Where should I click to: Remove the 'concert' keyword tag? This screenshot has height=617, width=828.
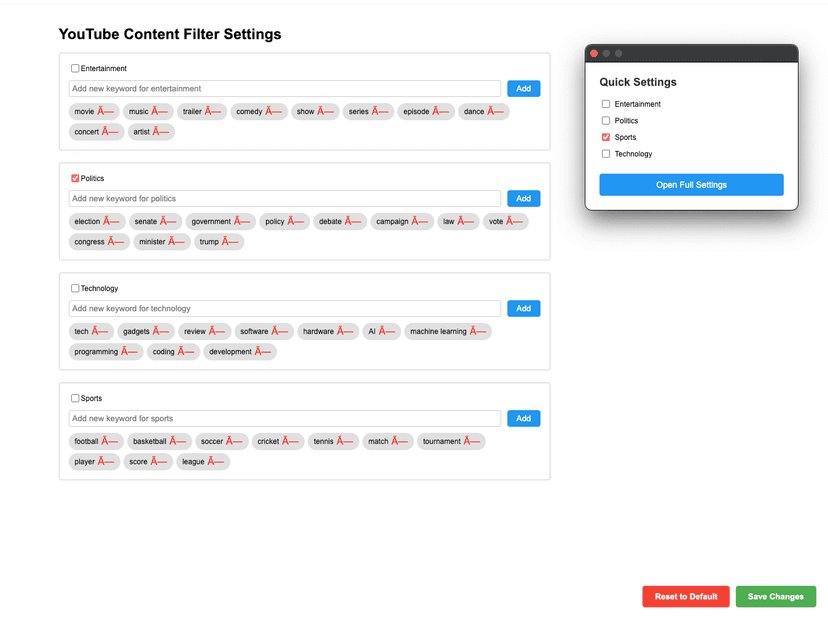coord(110,132)
